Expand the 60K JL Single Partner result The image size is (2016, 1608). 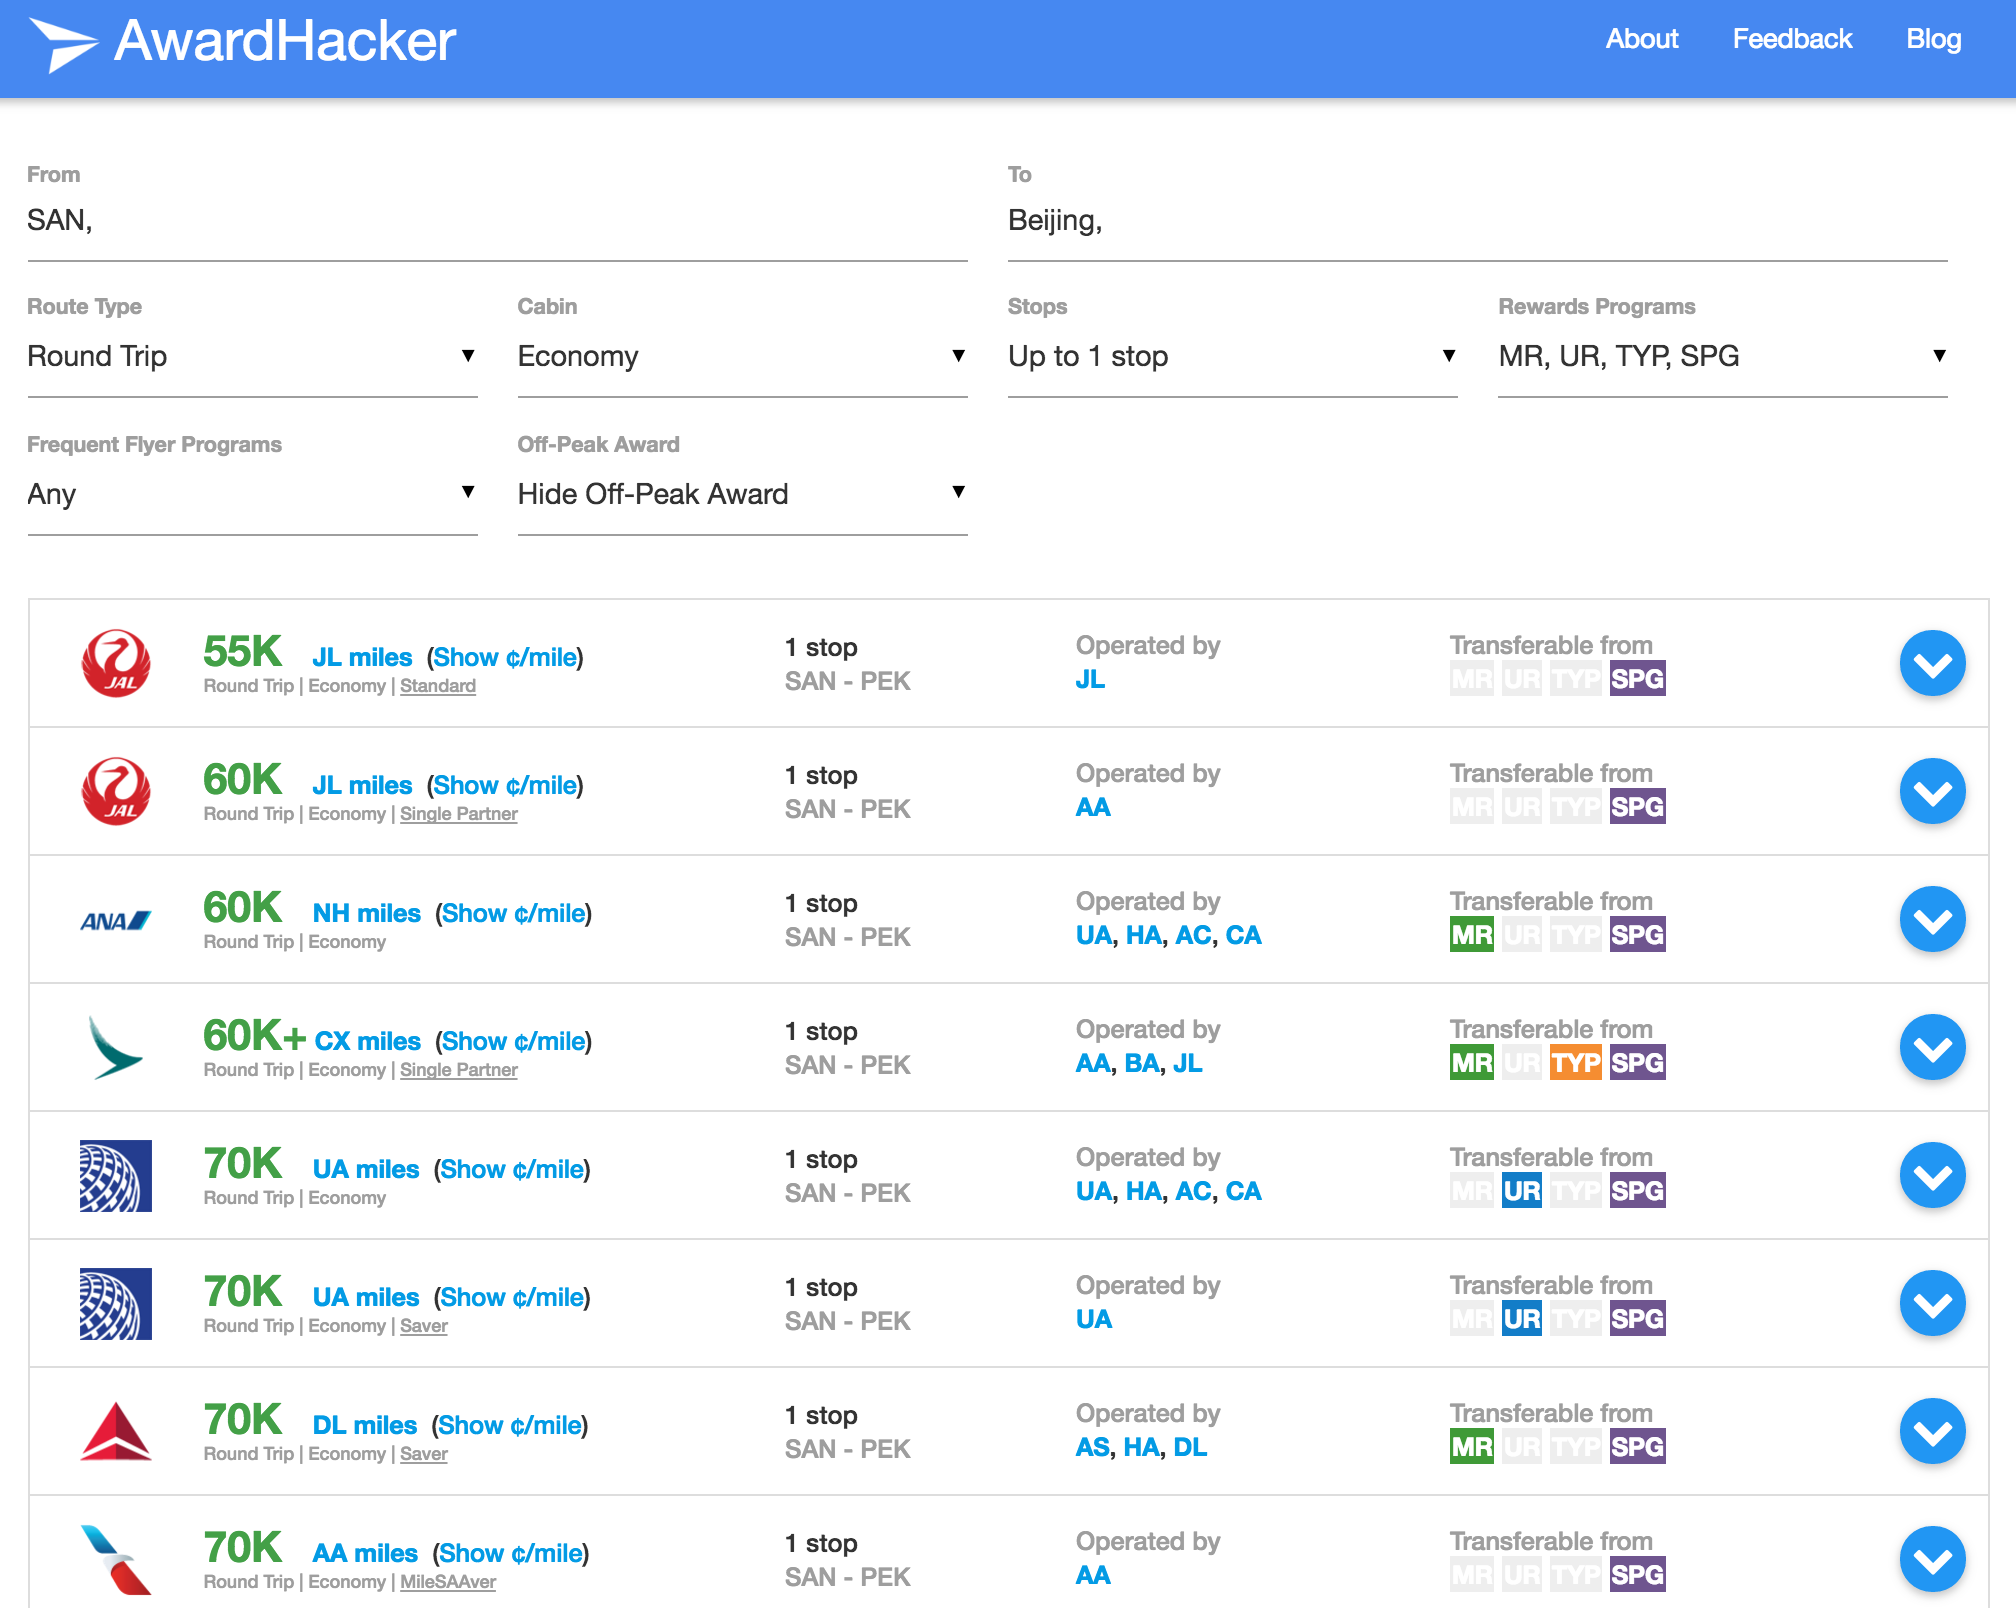click(x=1932, y=791)
